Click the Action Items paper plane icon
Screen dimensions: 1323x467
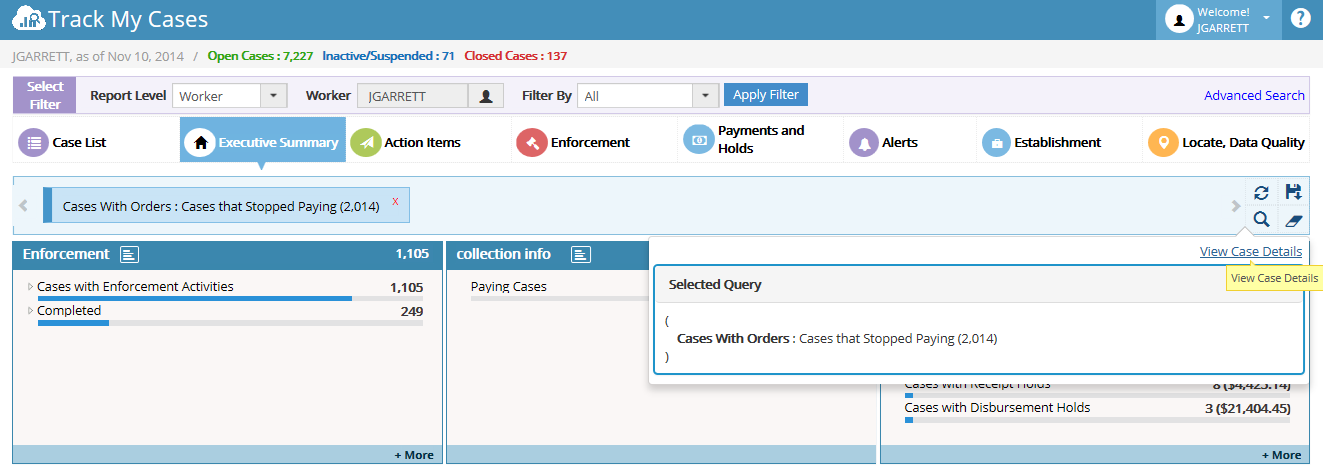(366, 142)
